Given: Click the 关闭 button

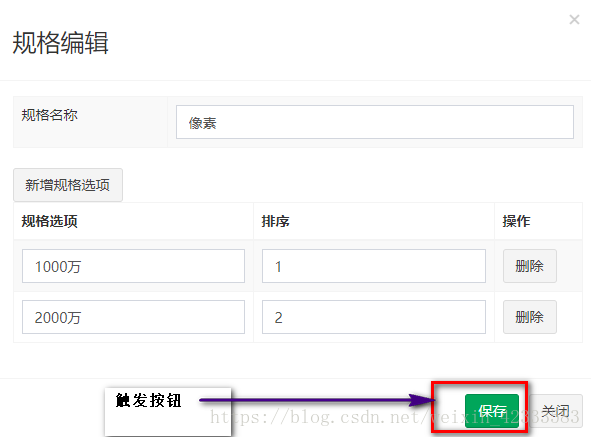Looking at the screenshot, I should coord(556,411).
